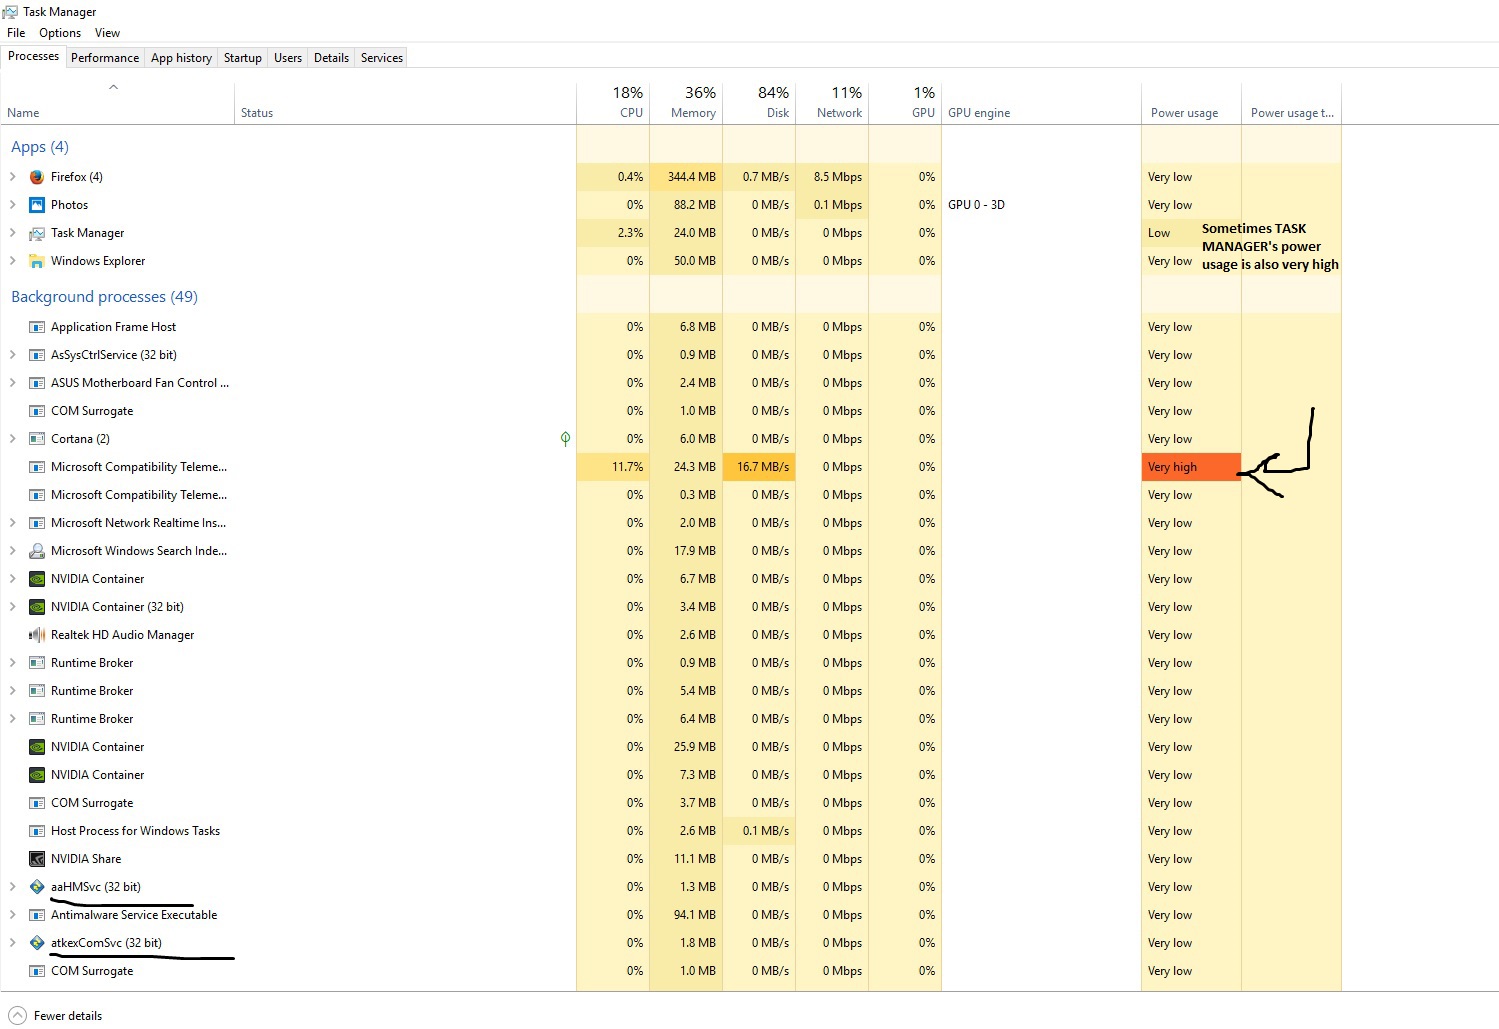The height and width of the screenshot is (1029, 1499).
Task: Expand the Antimalware Service Executable entry
Action: (x=12, y=915)
